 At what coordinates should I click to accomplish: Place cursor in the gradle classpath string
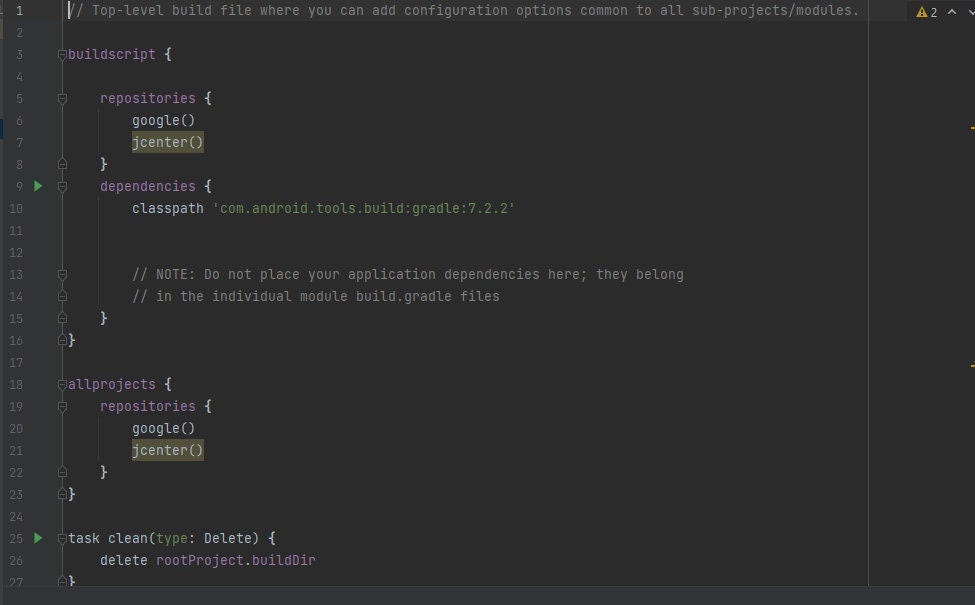tap(364, 208)
